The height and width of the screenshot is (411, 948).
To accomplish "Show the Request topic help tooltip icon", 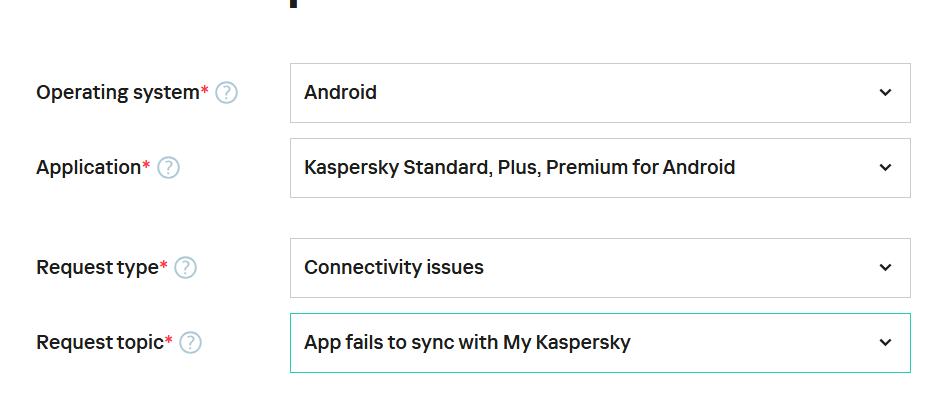I will tap(191, 343).
